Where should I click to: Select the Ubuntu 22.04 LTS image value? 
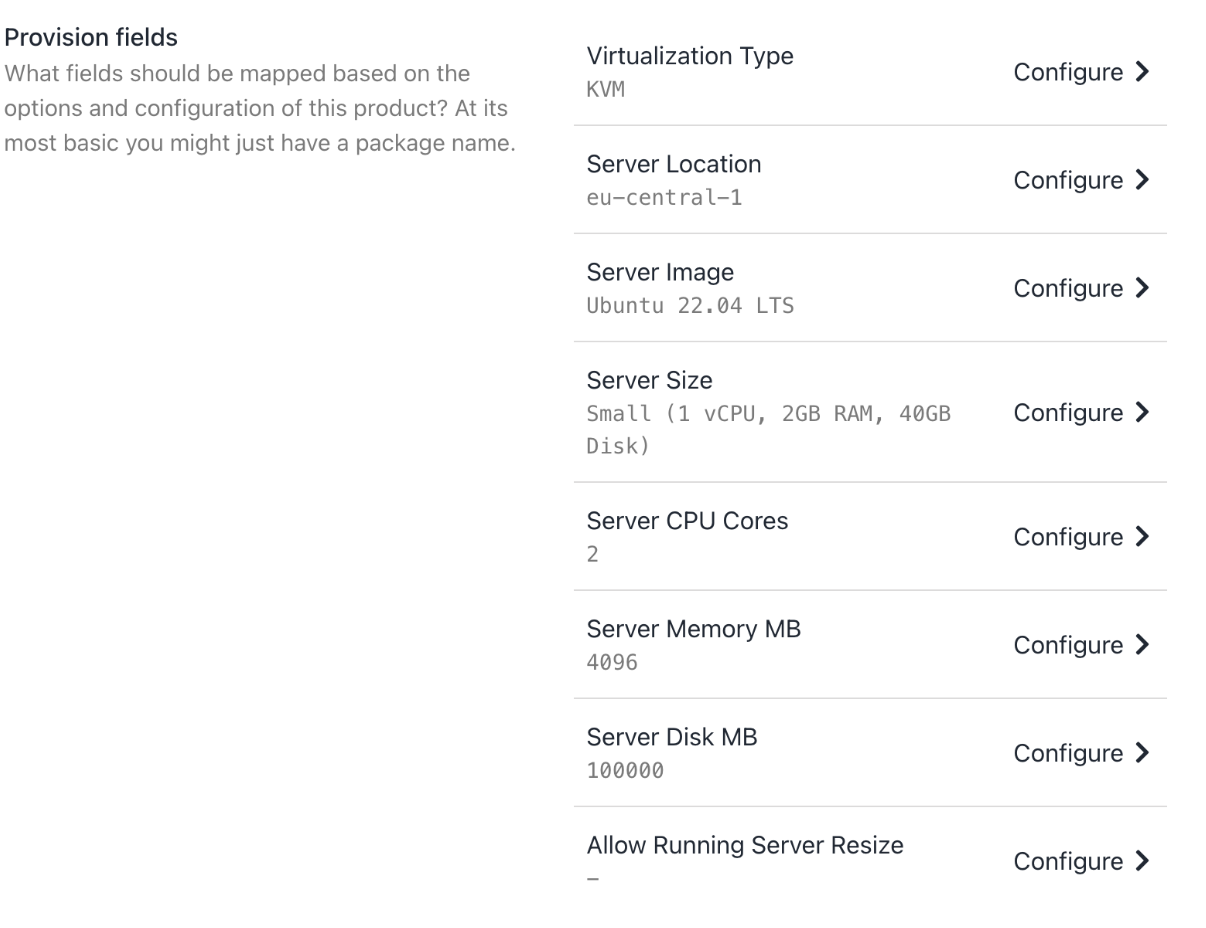click(x=689, y=306)
